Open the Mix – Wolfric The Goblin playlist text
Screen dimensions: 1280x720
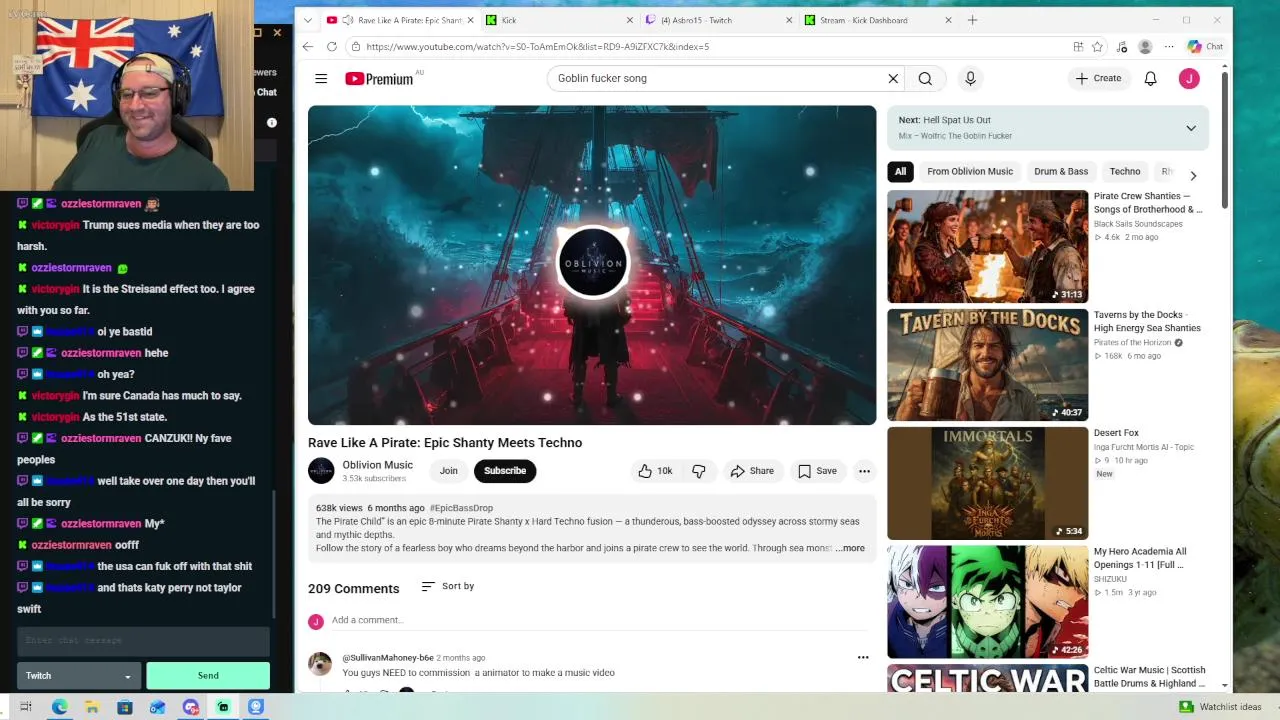(x=955, y=136)
